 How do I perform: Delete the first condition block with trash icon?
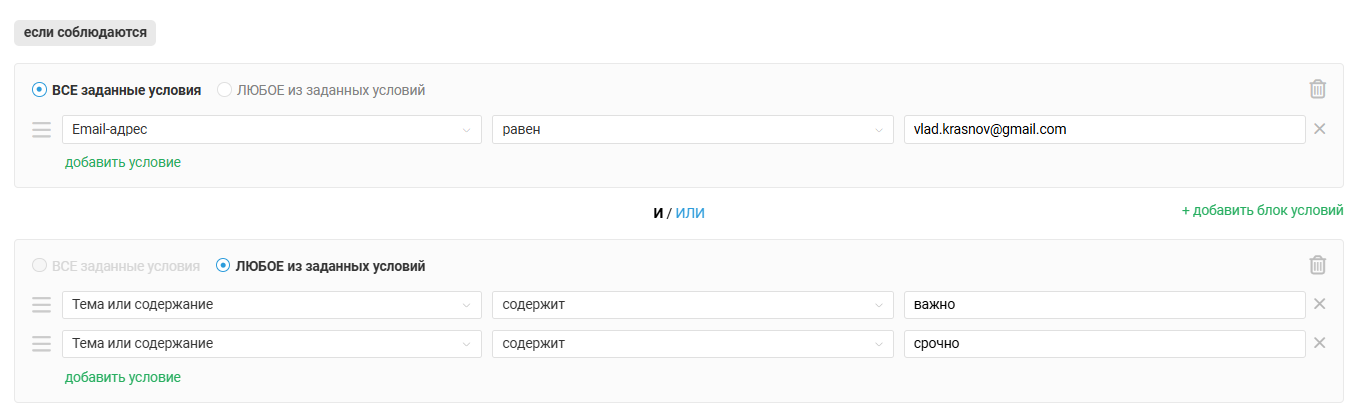[1318, 89]
